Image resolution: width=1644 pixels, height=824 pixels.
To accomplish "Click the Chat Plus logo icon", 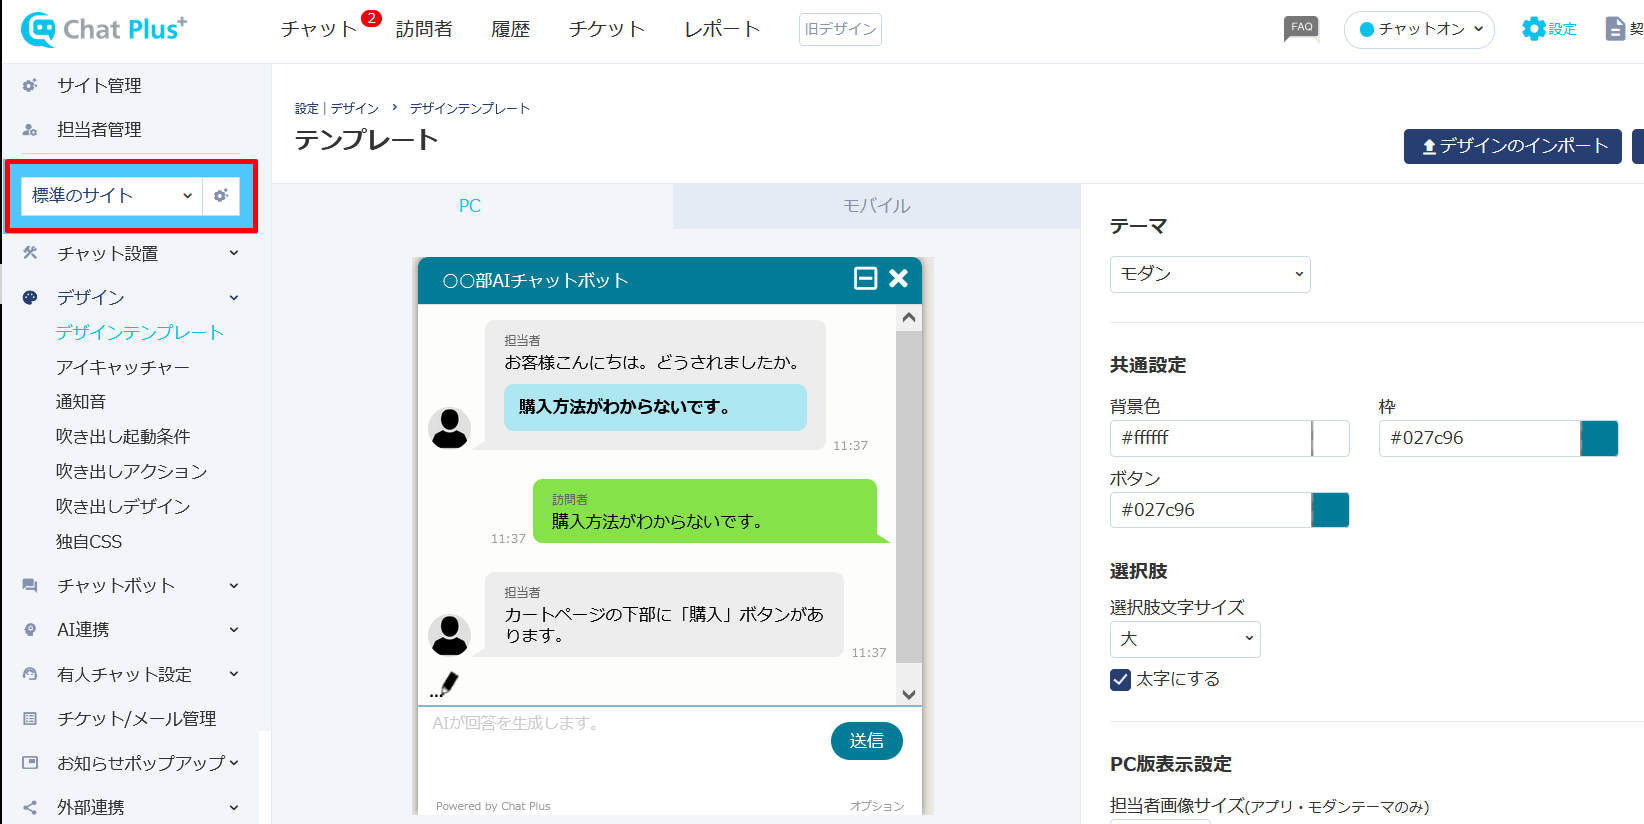I will [39, 30].
